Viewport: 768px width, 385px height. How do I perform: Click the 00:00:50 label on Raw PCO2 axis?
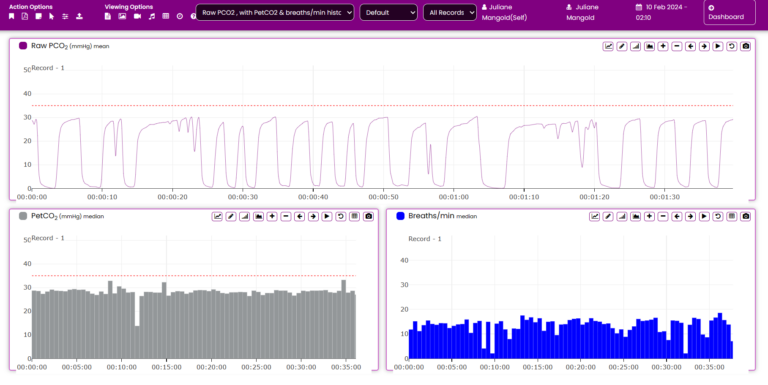pos(383,197)
